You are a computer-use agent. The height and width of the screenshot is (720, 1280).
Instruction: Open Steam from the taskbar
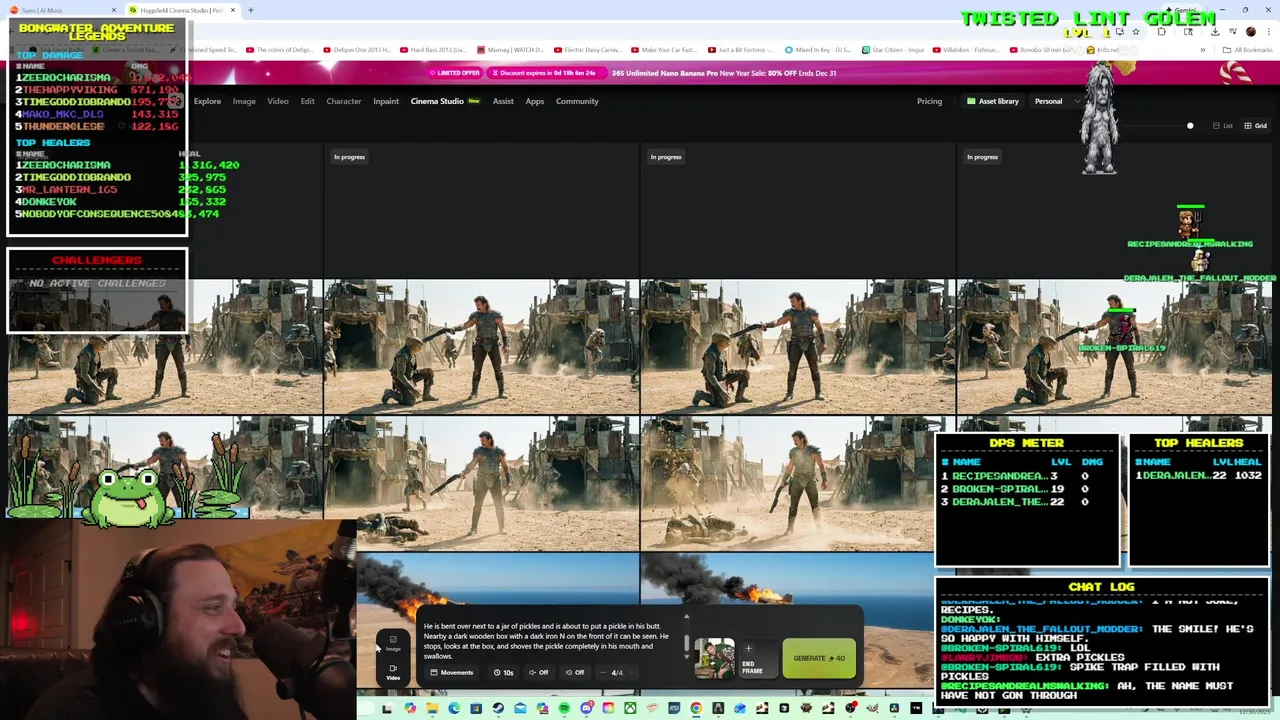point(498,709)
